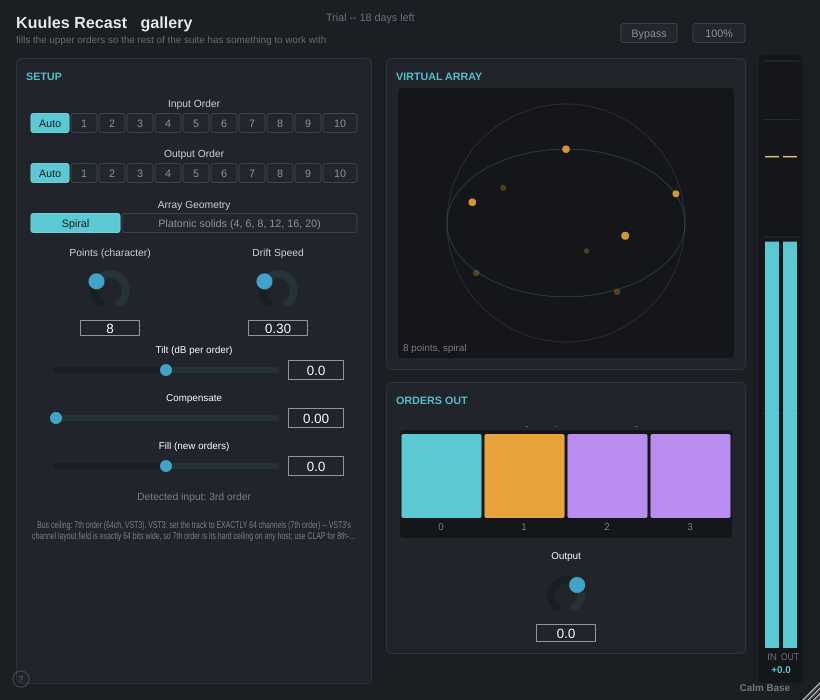Click the order 3 purple bar
This screenshot has width=820, height=700.
point(690,476)
